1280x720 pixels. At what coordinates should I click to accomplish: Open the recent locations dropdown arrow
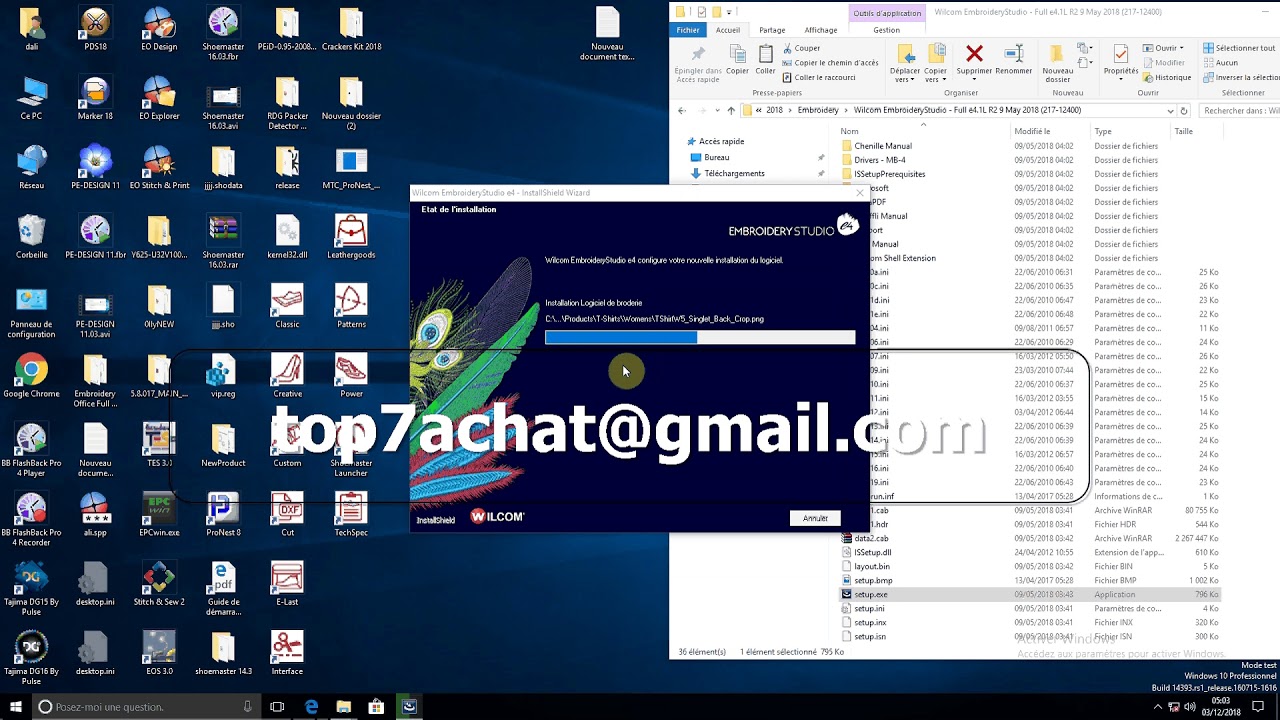coord(717,111)
